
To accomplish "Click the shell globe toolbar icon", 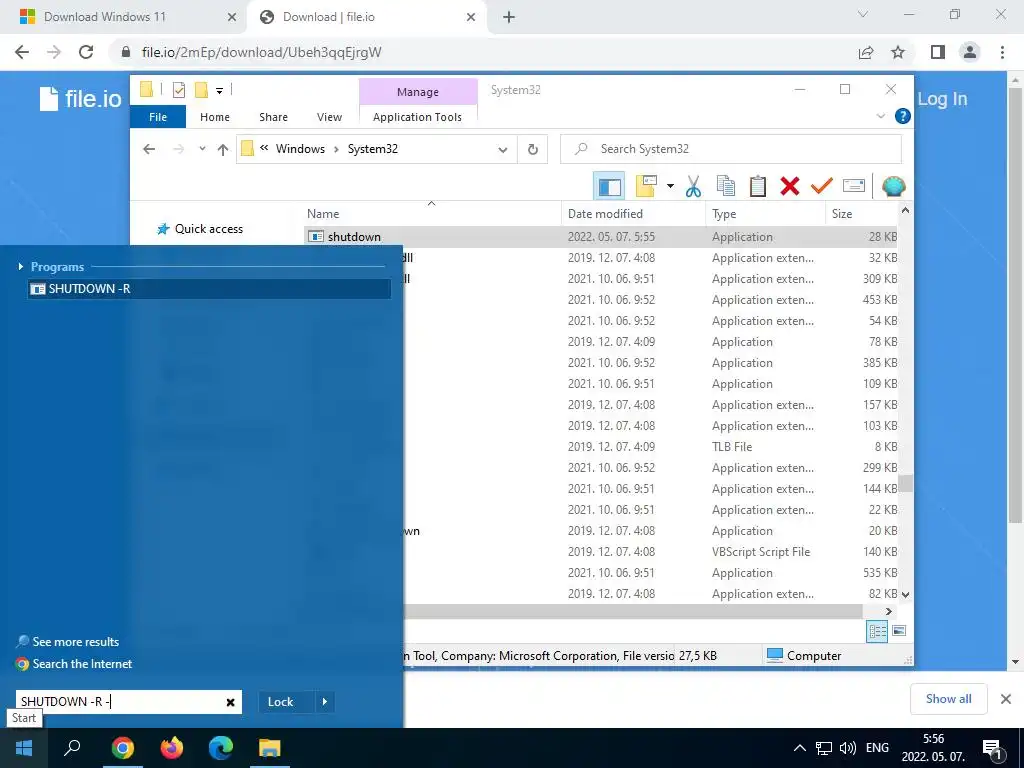I will tap(893, 186).
